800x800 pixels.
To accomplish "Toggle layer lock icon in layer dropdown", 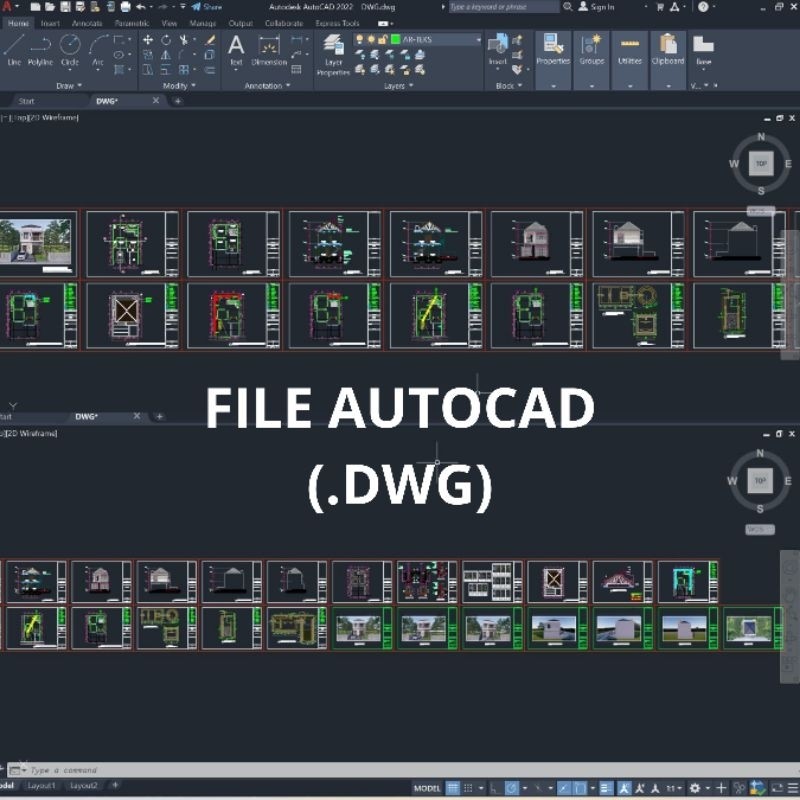I will [382, 39].
